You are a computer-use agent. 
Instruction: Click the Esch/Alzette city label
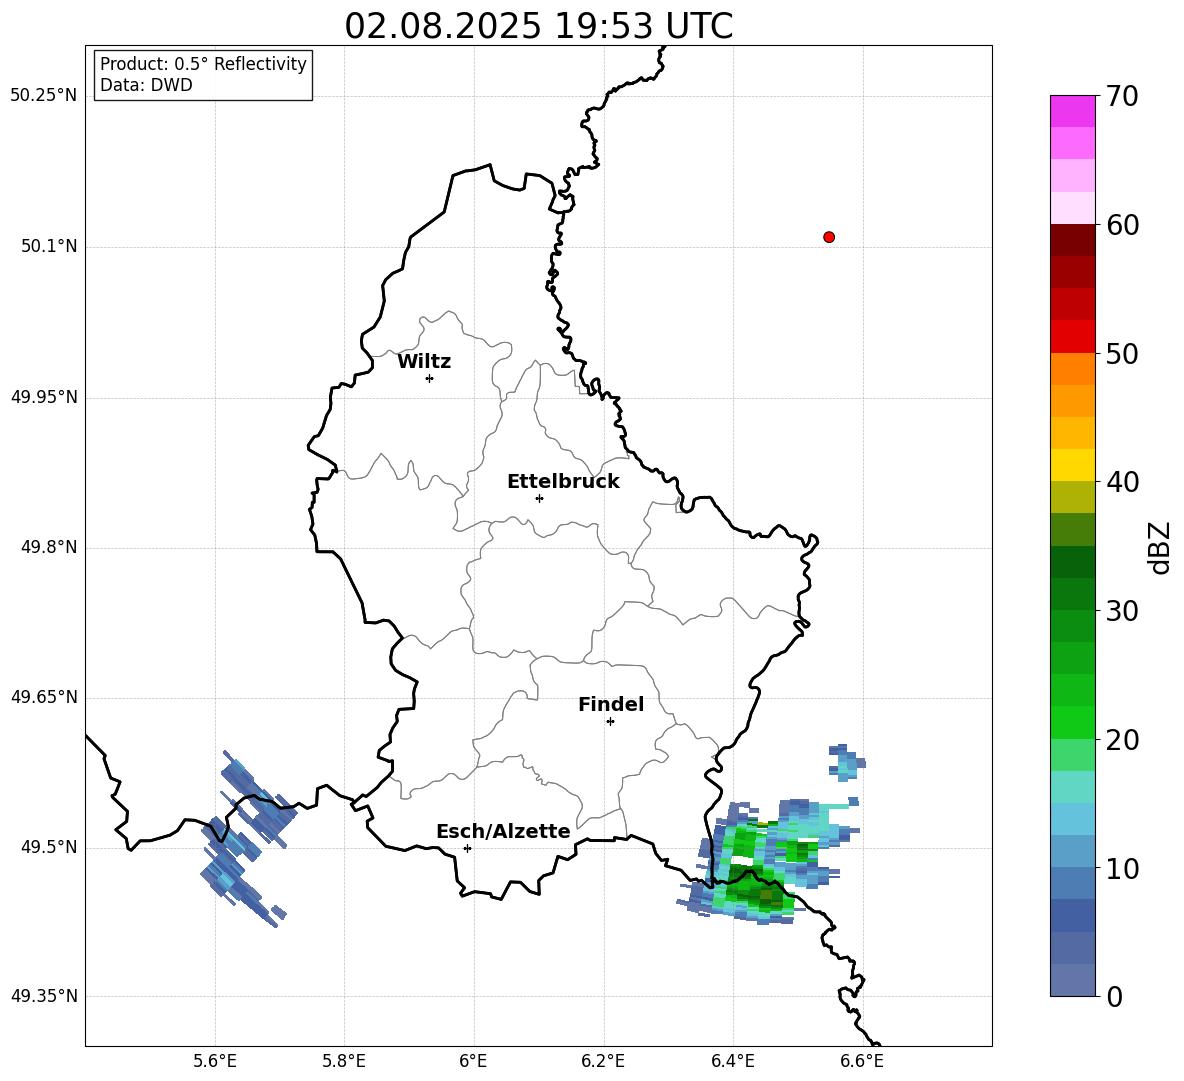pos(503,831)
